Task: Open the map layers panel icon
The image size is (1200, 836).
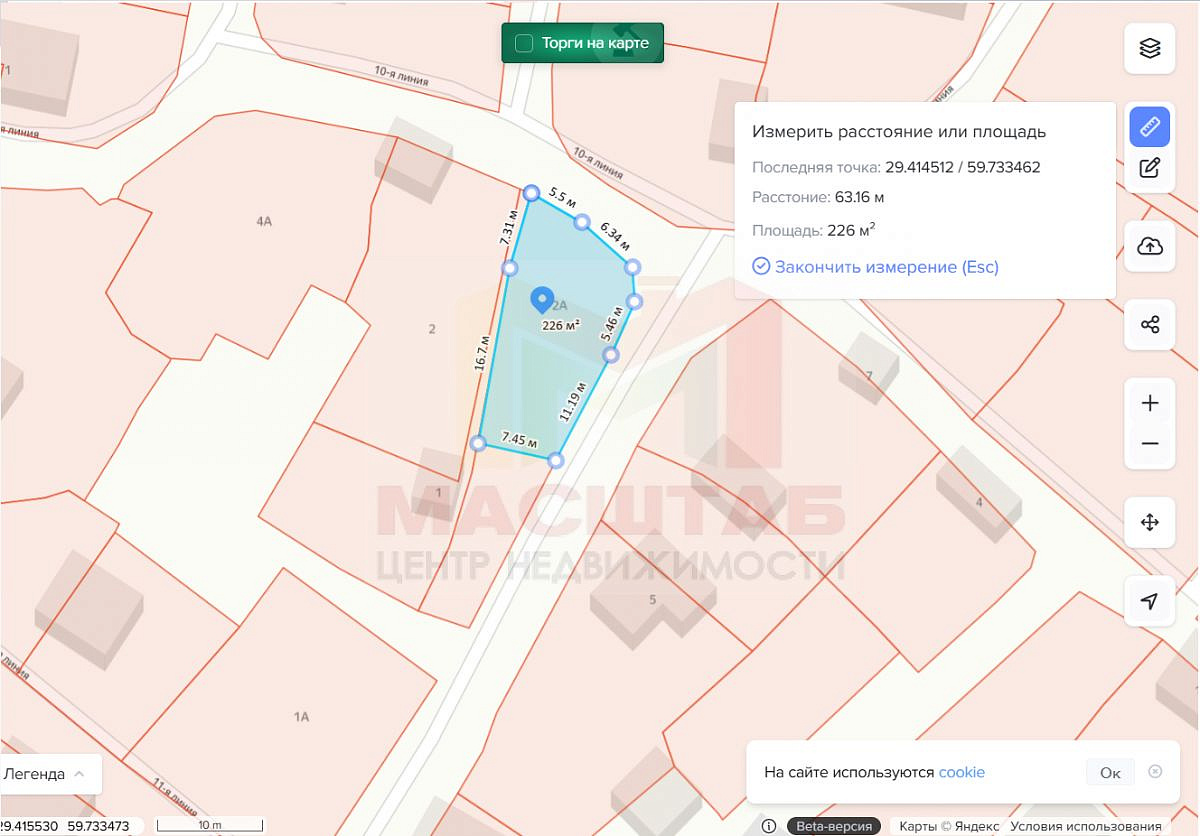Action: [x=1150, y=48]
